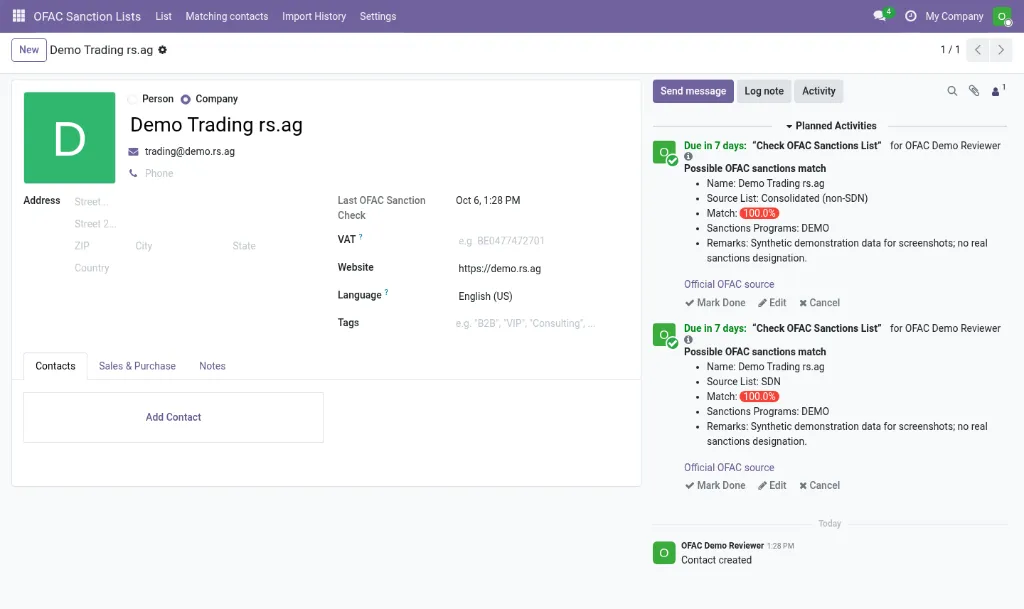Select the Person radio button
Viewport: 1024px width, 609px height.
pyautogui.click(x=133, y=99)
